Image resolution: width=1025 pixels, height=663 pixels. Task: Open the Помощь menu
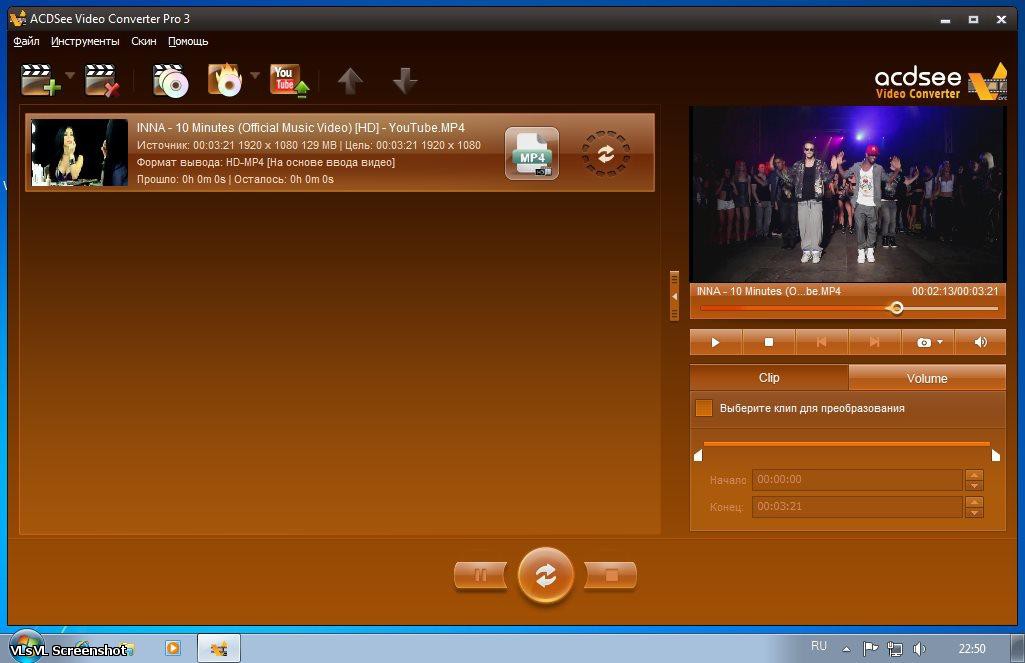[188, 41]
